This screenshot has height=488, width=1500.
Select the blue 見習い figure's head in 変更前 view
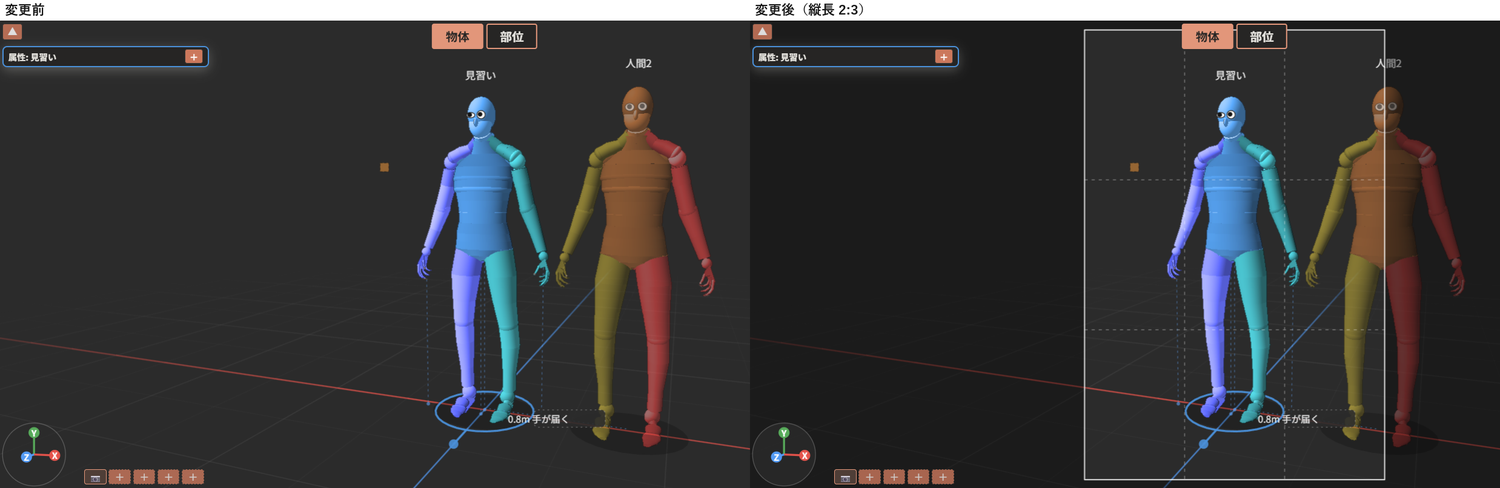pos(481,115)
